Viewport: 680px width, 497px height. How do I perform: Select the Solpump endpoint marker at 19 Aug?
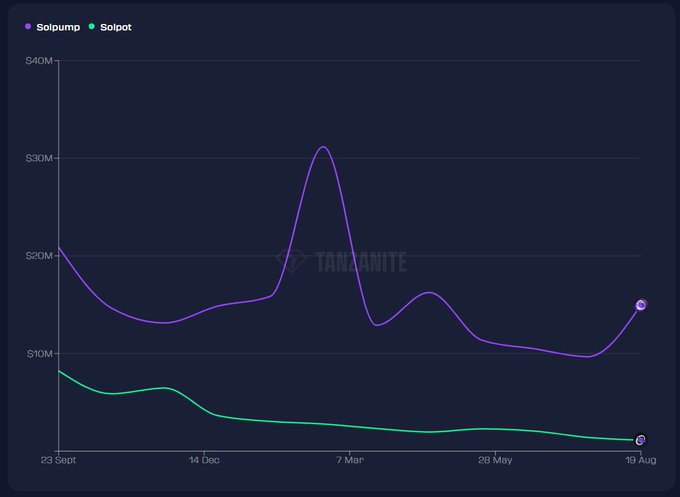[x=641, y=305]
